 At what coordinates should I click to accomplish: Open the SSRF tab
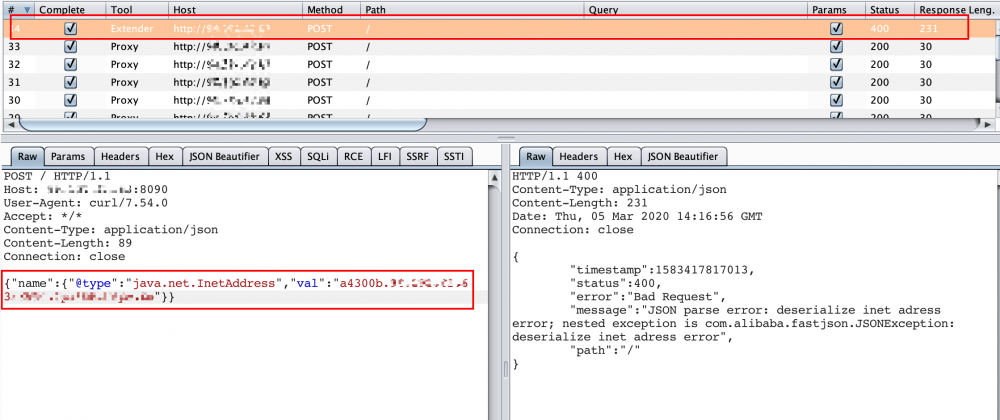[418, 156]
